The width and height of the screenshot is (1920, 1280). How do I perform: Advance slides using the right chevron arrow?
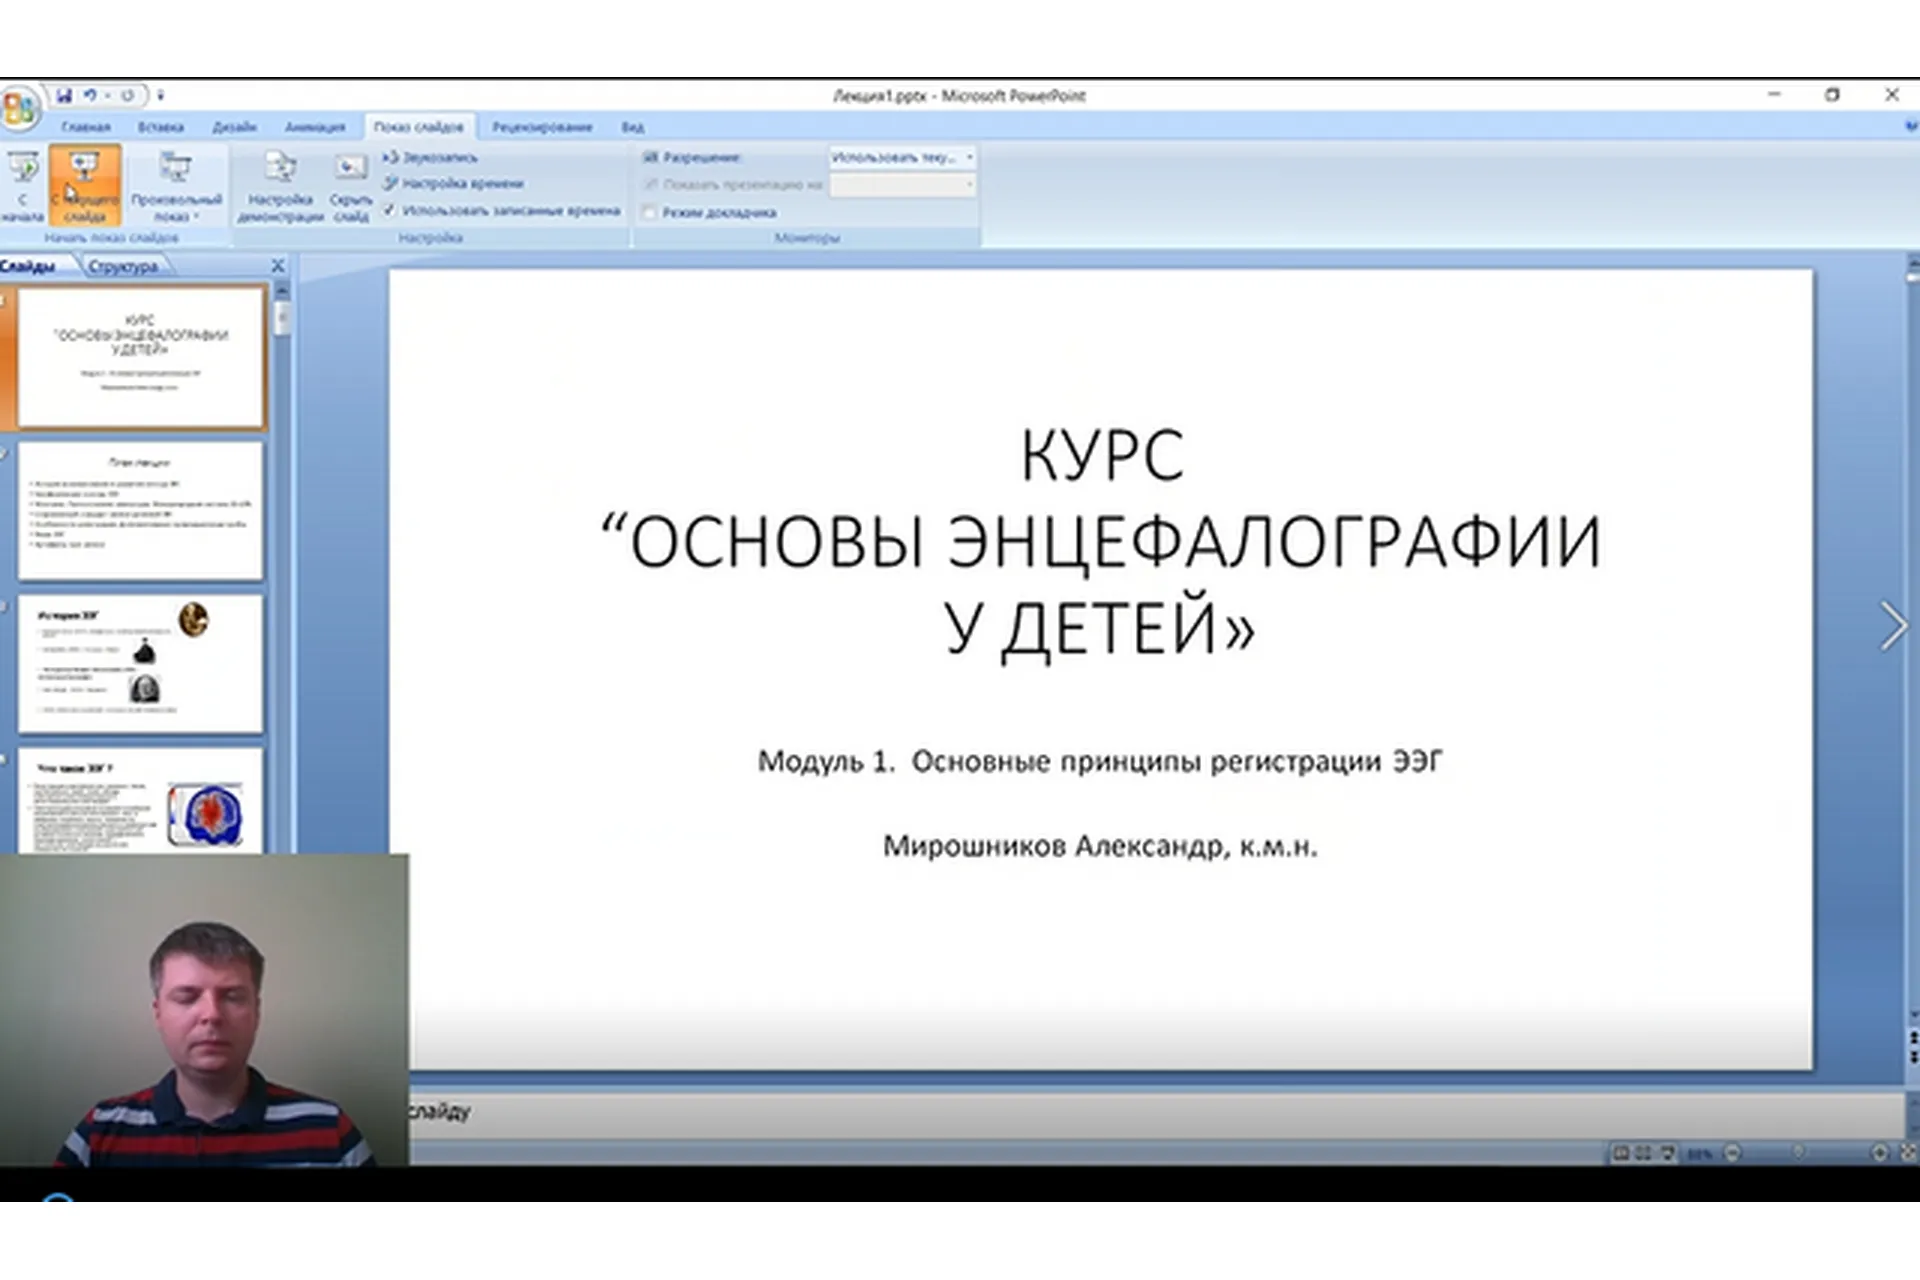coord(1894,625)
